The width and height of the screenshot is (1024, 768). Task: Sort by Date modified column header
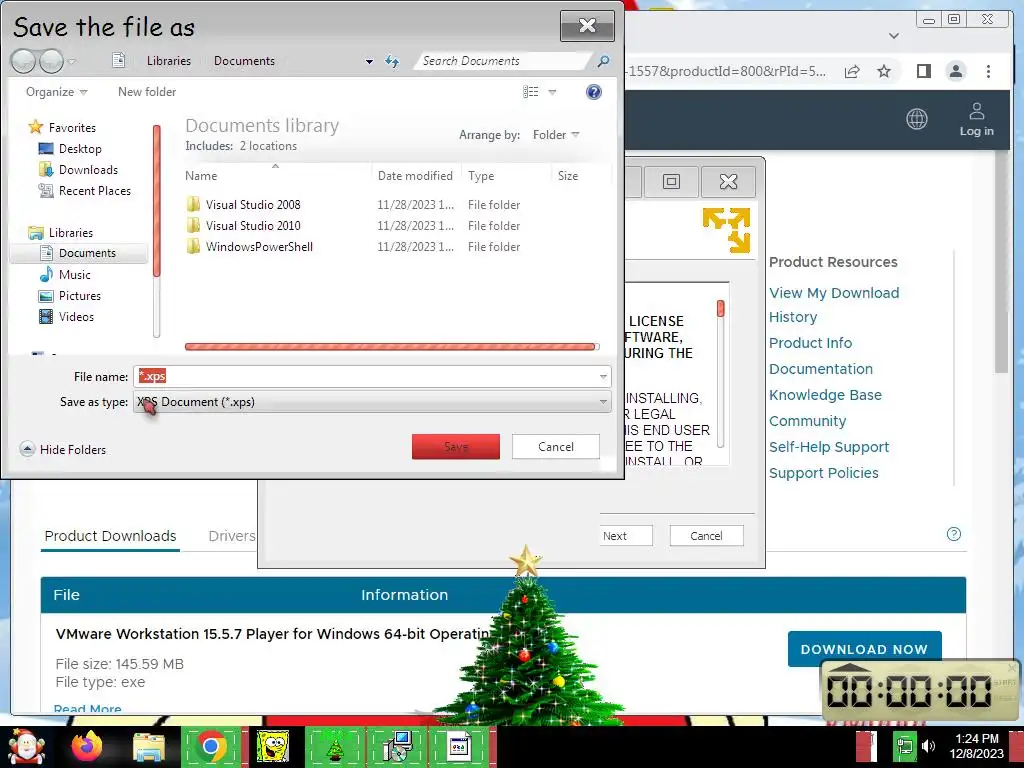415,176
